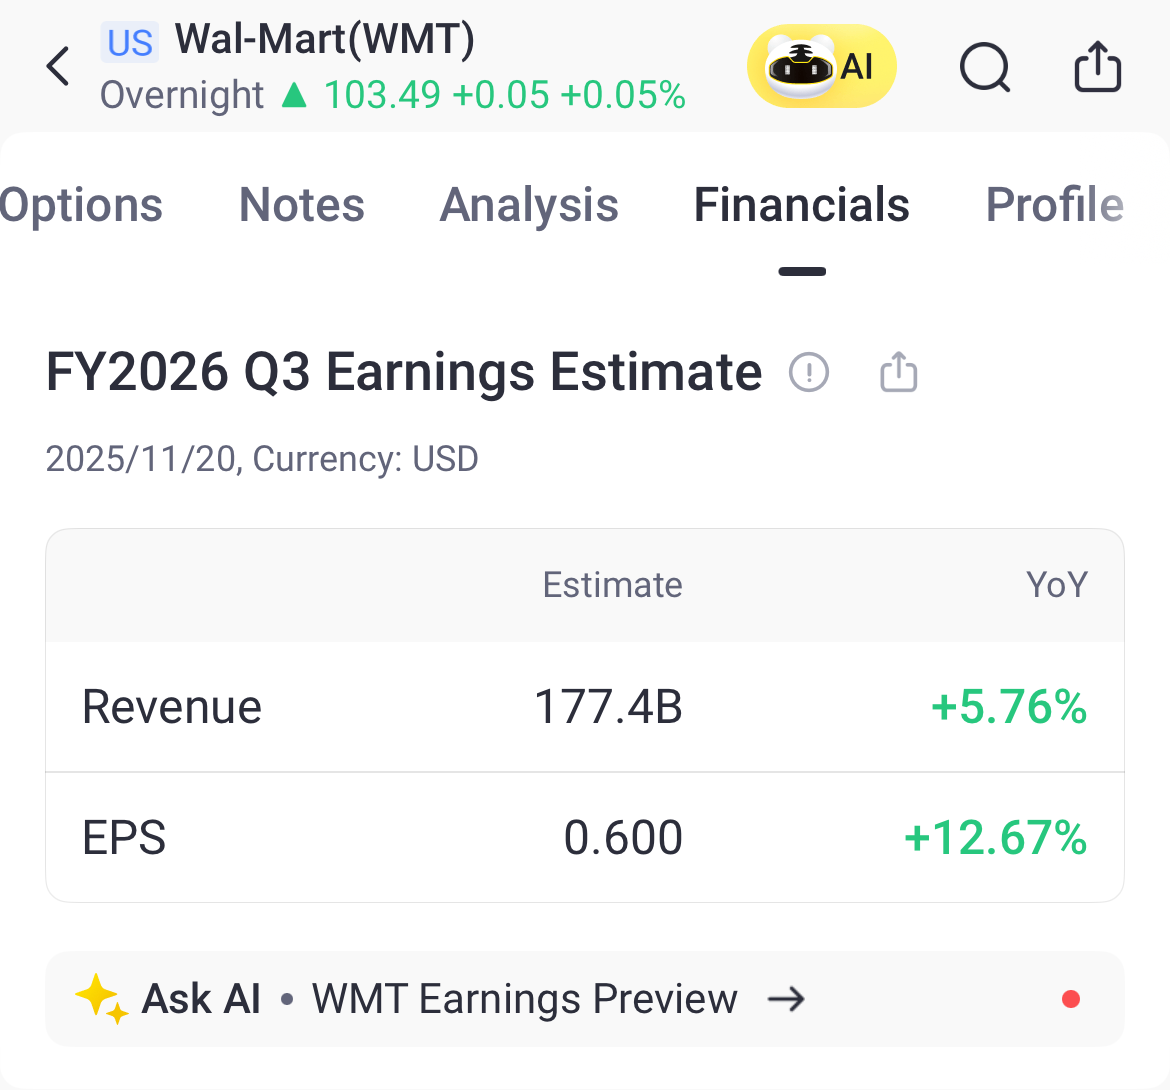Share the earnings estimate card
Image resolution: width=1170 pixels, height=1090 pixels.
point(898,372)
